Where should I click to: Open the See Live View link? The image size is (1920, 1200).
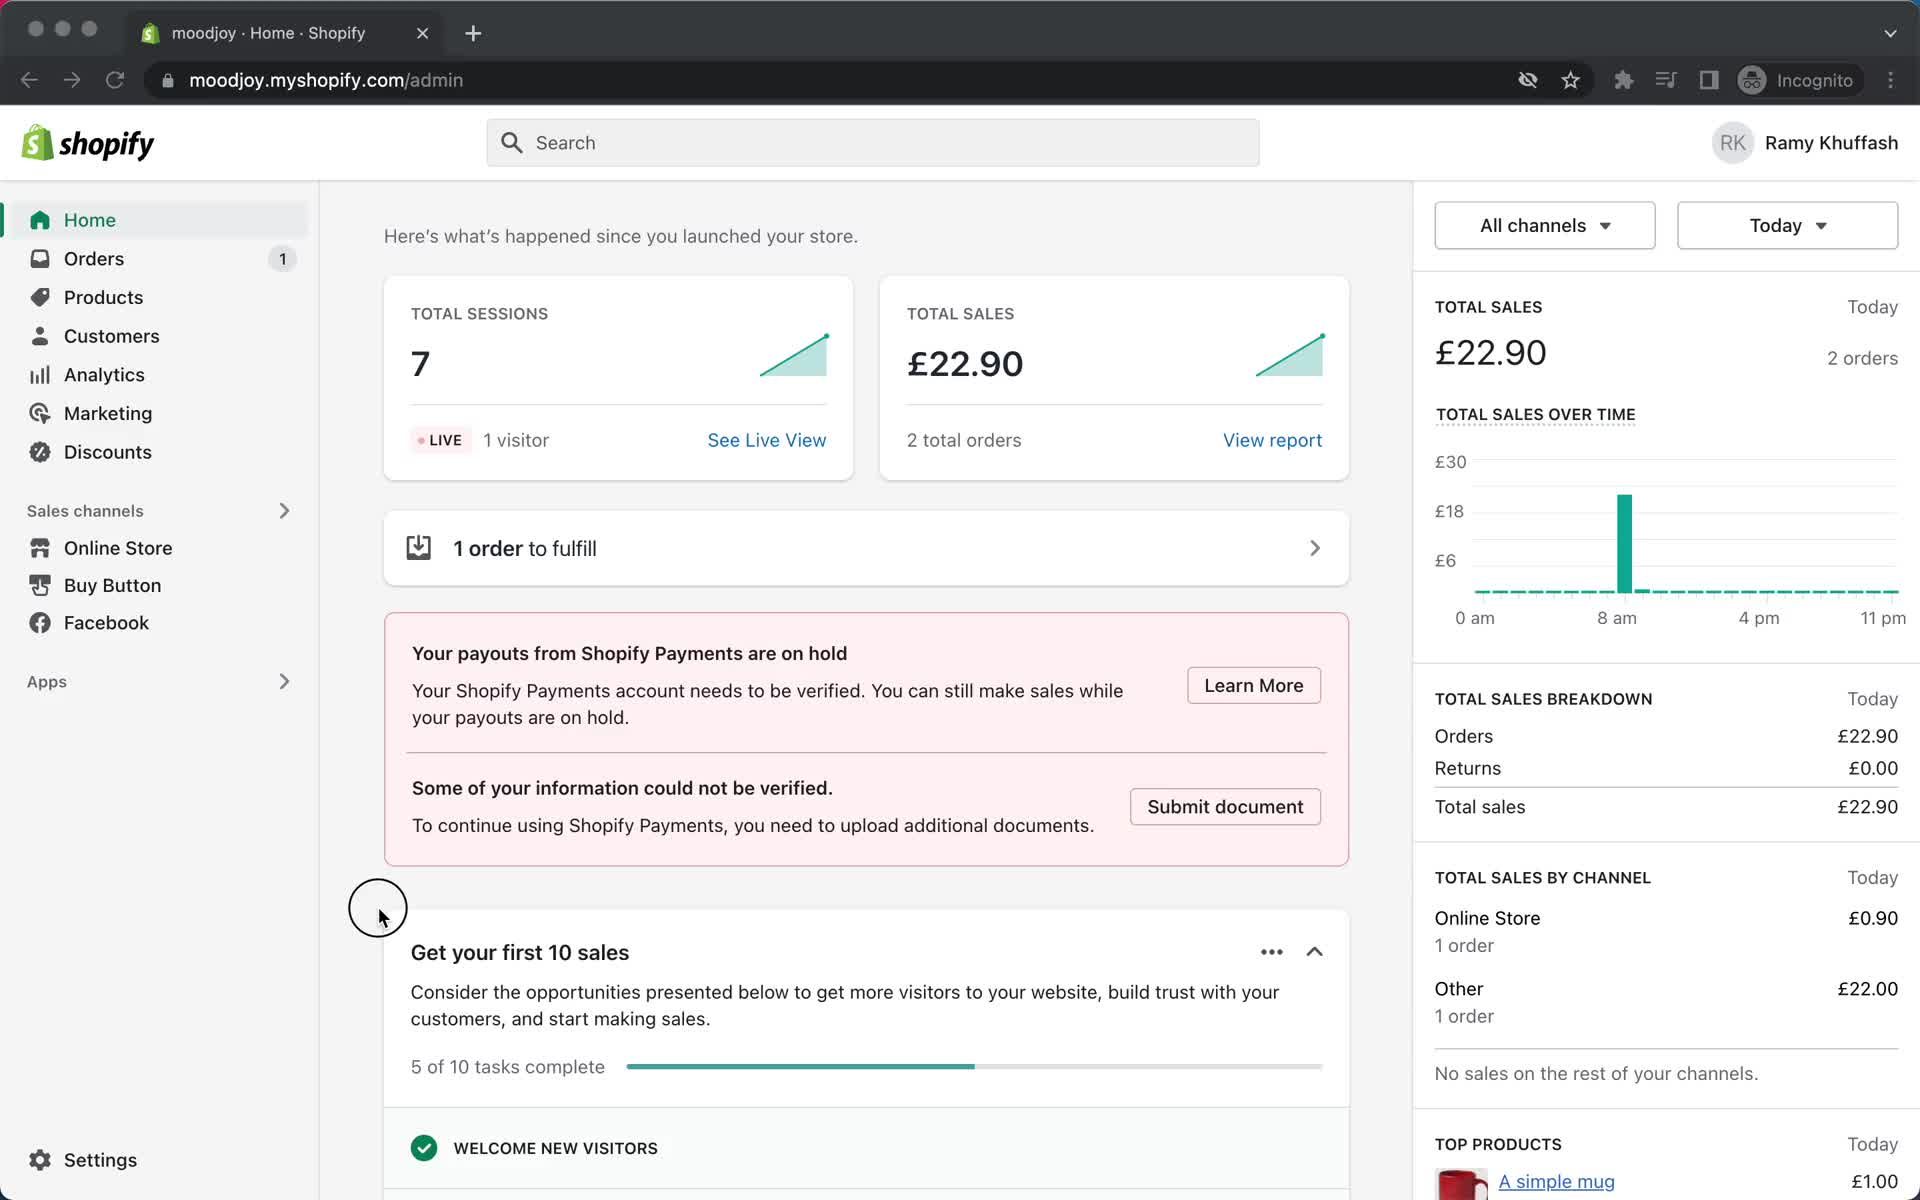(766, 440)
